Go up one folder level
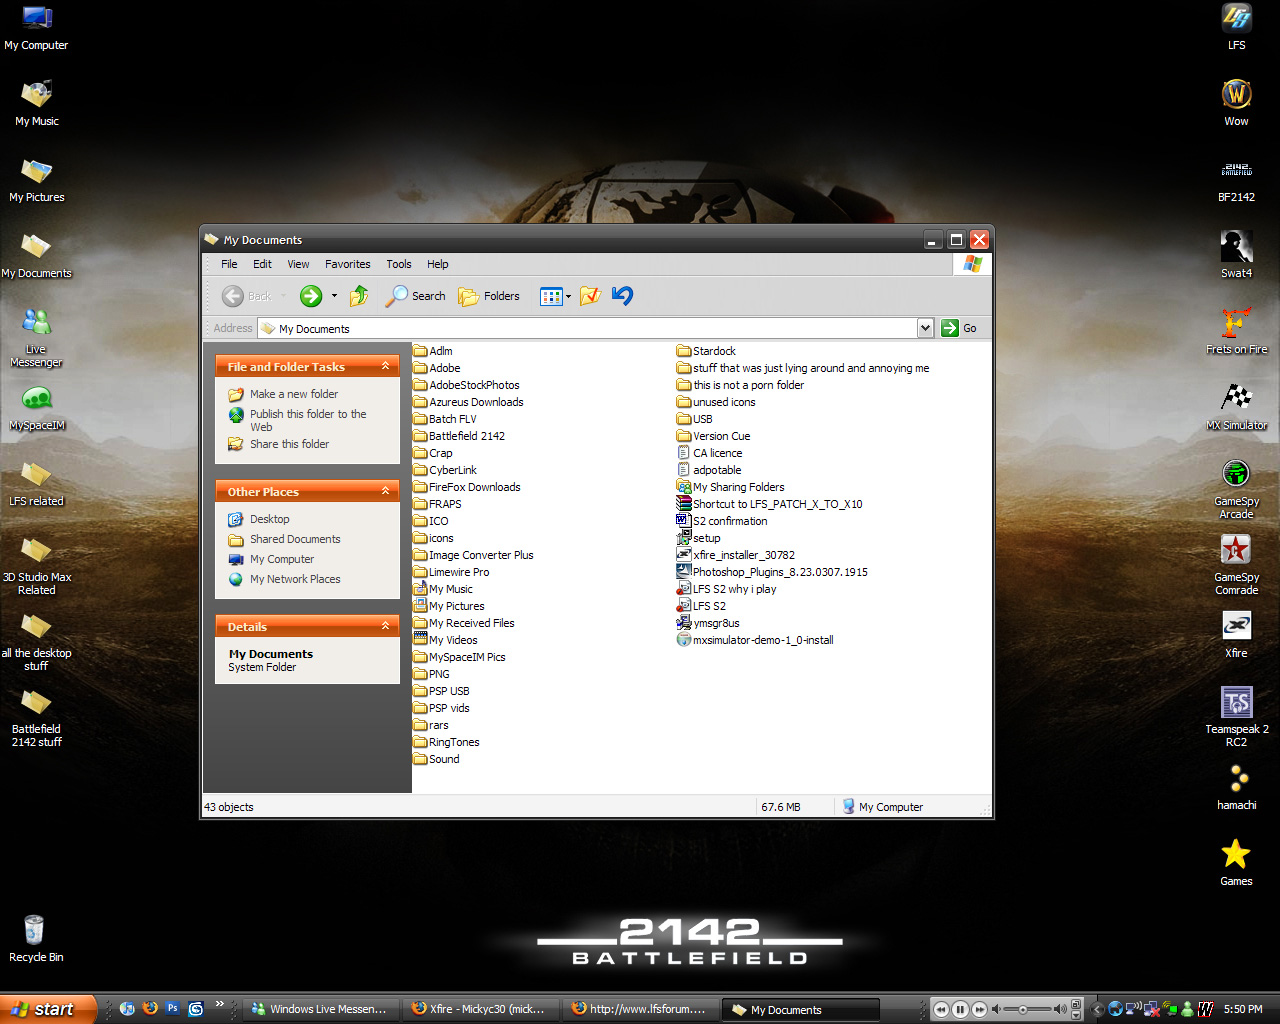Viewport: 1280px width, 1024px height. pos(359,296)
